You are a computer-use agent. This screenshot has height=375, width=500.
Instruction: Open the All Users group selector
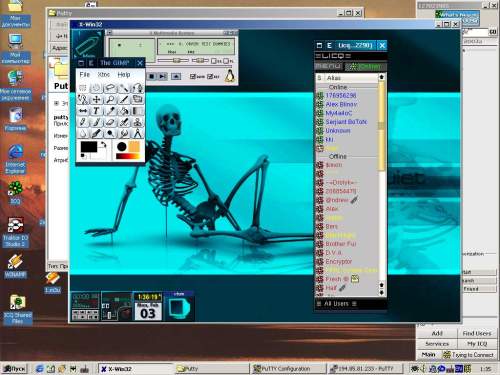[336, 304]
